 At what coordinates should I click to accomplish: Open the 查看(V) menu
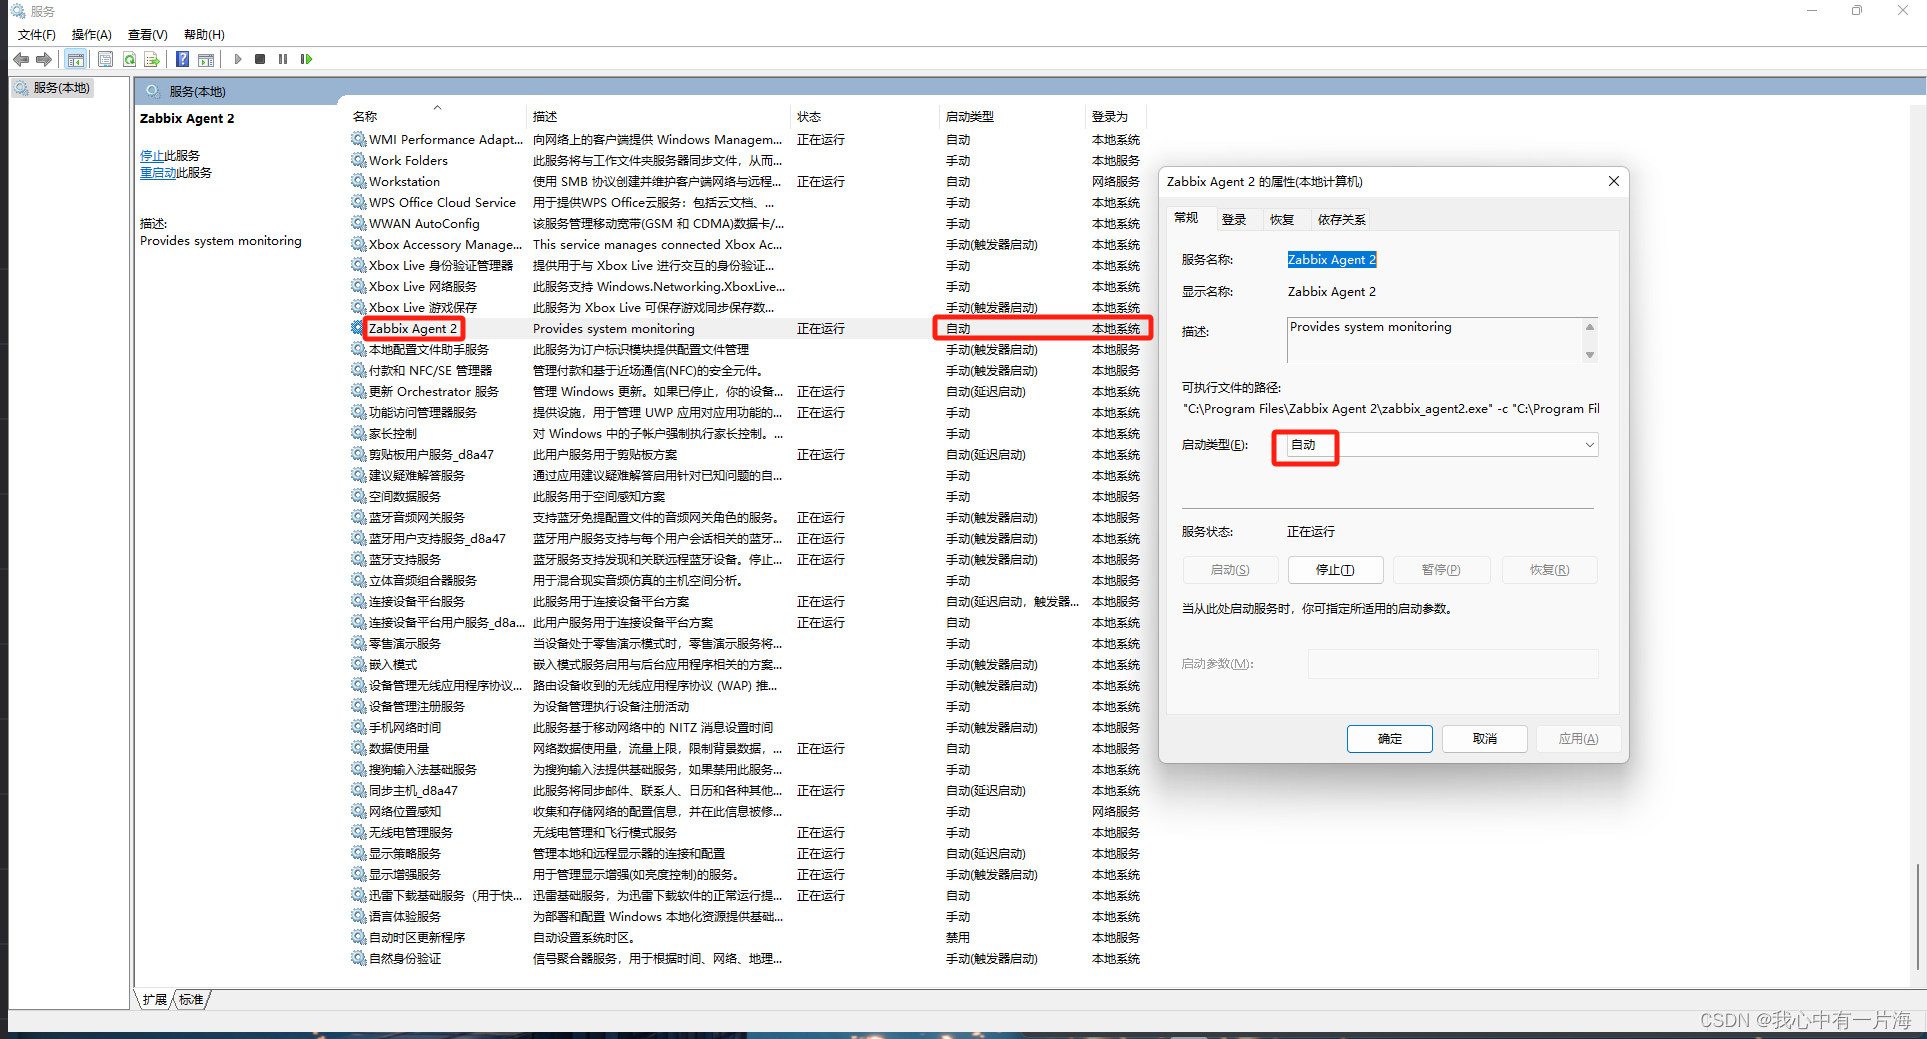point(148,35)
